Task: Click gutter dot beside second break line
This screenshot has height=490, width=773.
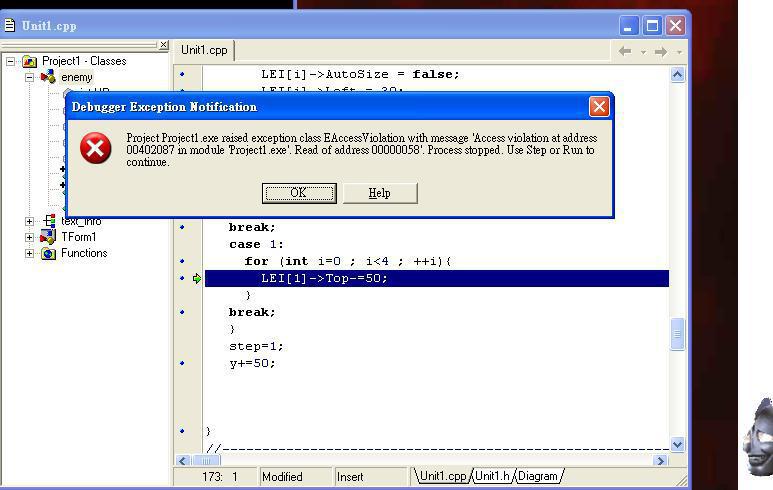Action: [182, 312]
